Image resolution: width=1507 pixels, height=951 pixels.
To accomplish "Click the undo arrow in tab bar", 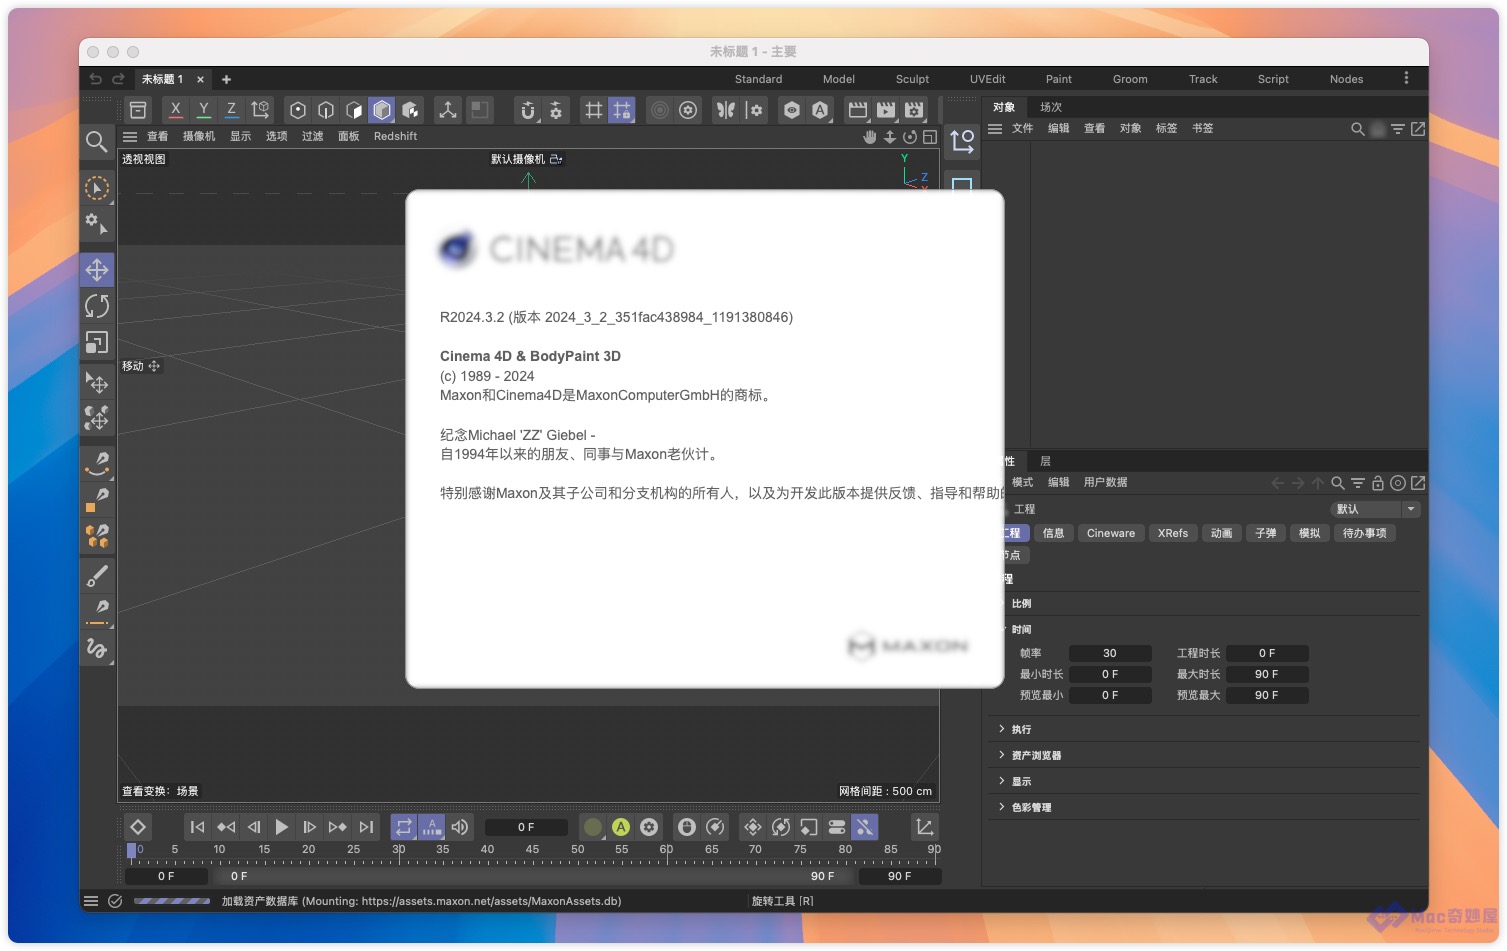I will point(95,79).
